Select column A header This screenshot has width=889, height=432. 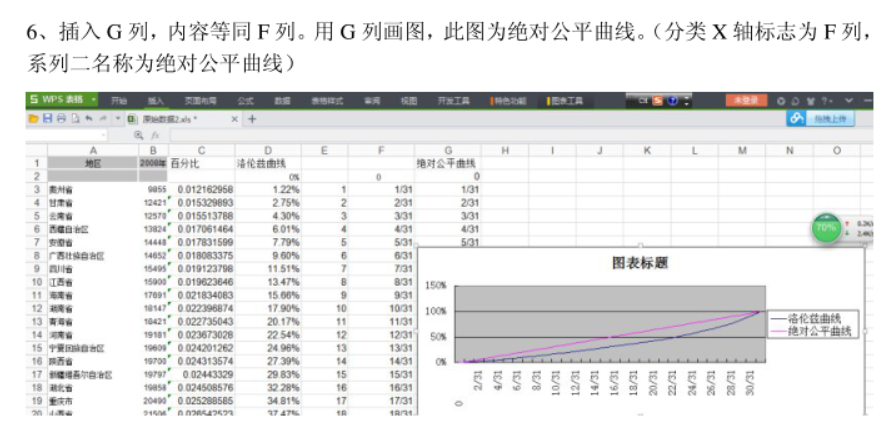coord(94,150)
